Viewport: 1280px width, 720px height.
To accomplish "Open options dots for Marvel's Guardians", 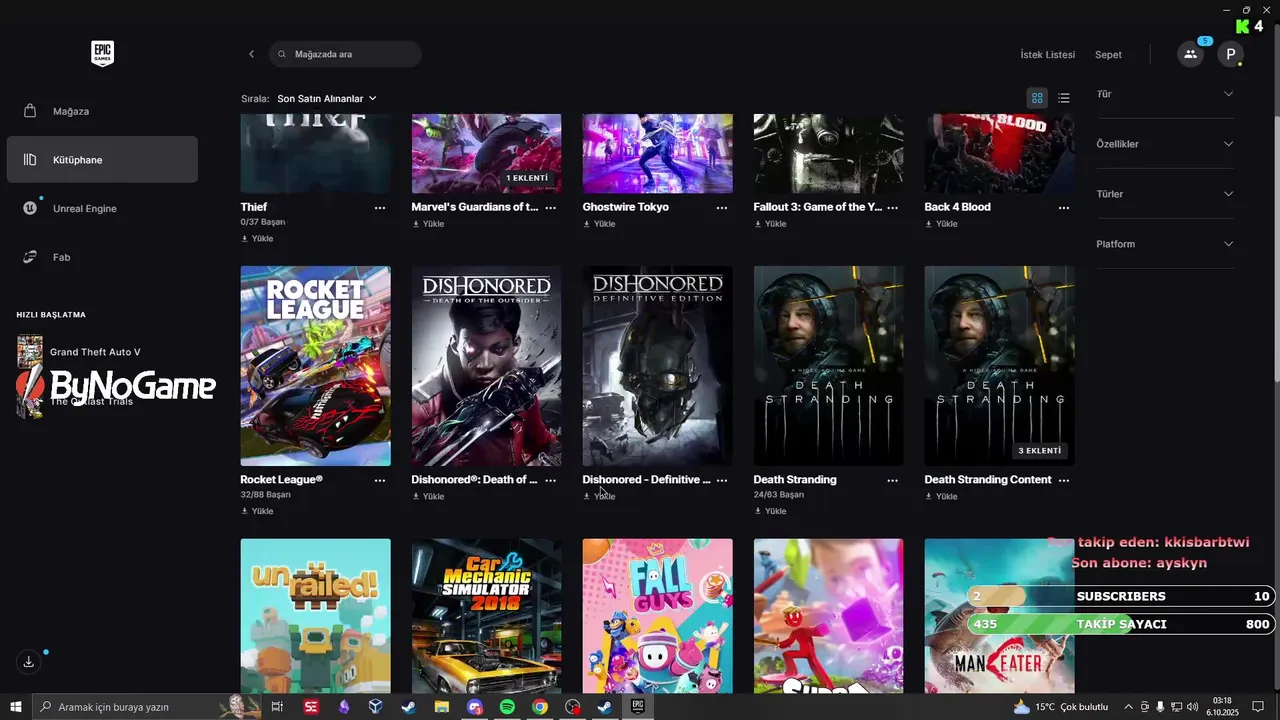I will pos(551,207).
